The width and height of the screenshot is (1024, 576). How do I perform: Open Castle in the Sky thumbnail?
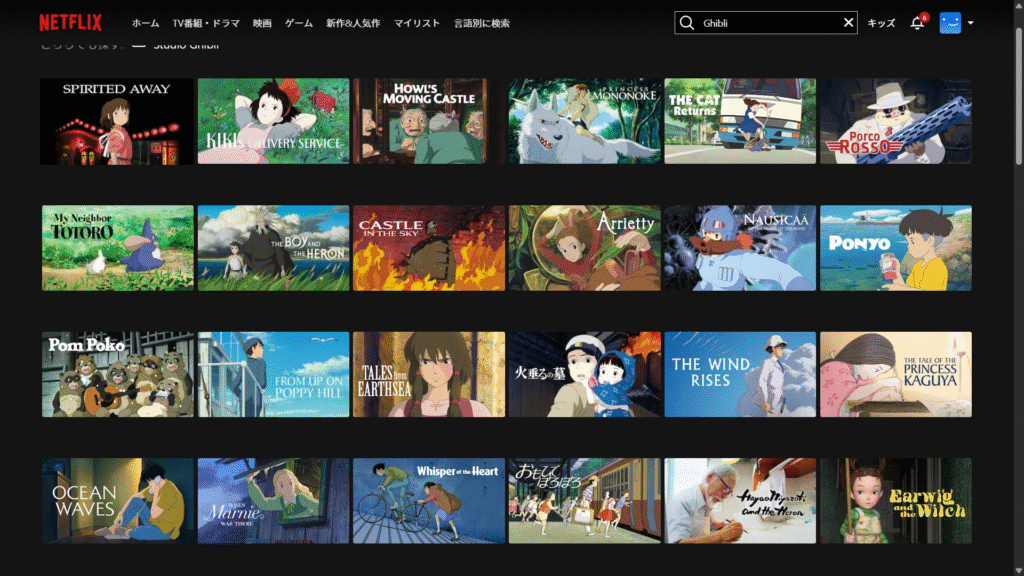point(429,248)
